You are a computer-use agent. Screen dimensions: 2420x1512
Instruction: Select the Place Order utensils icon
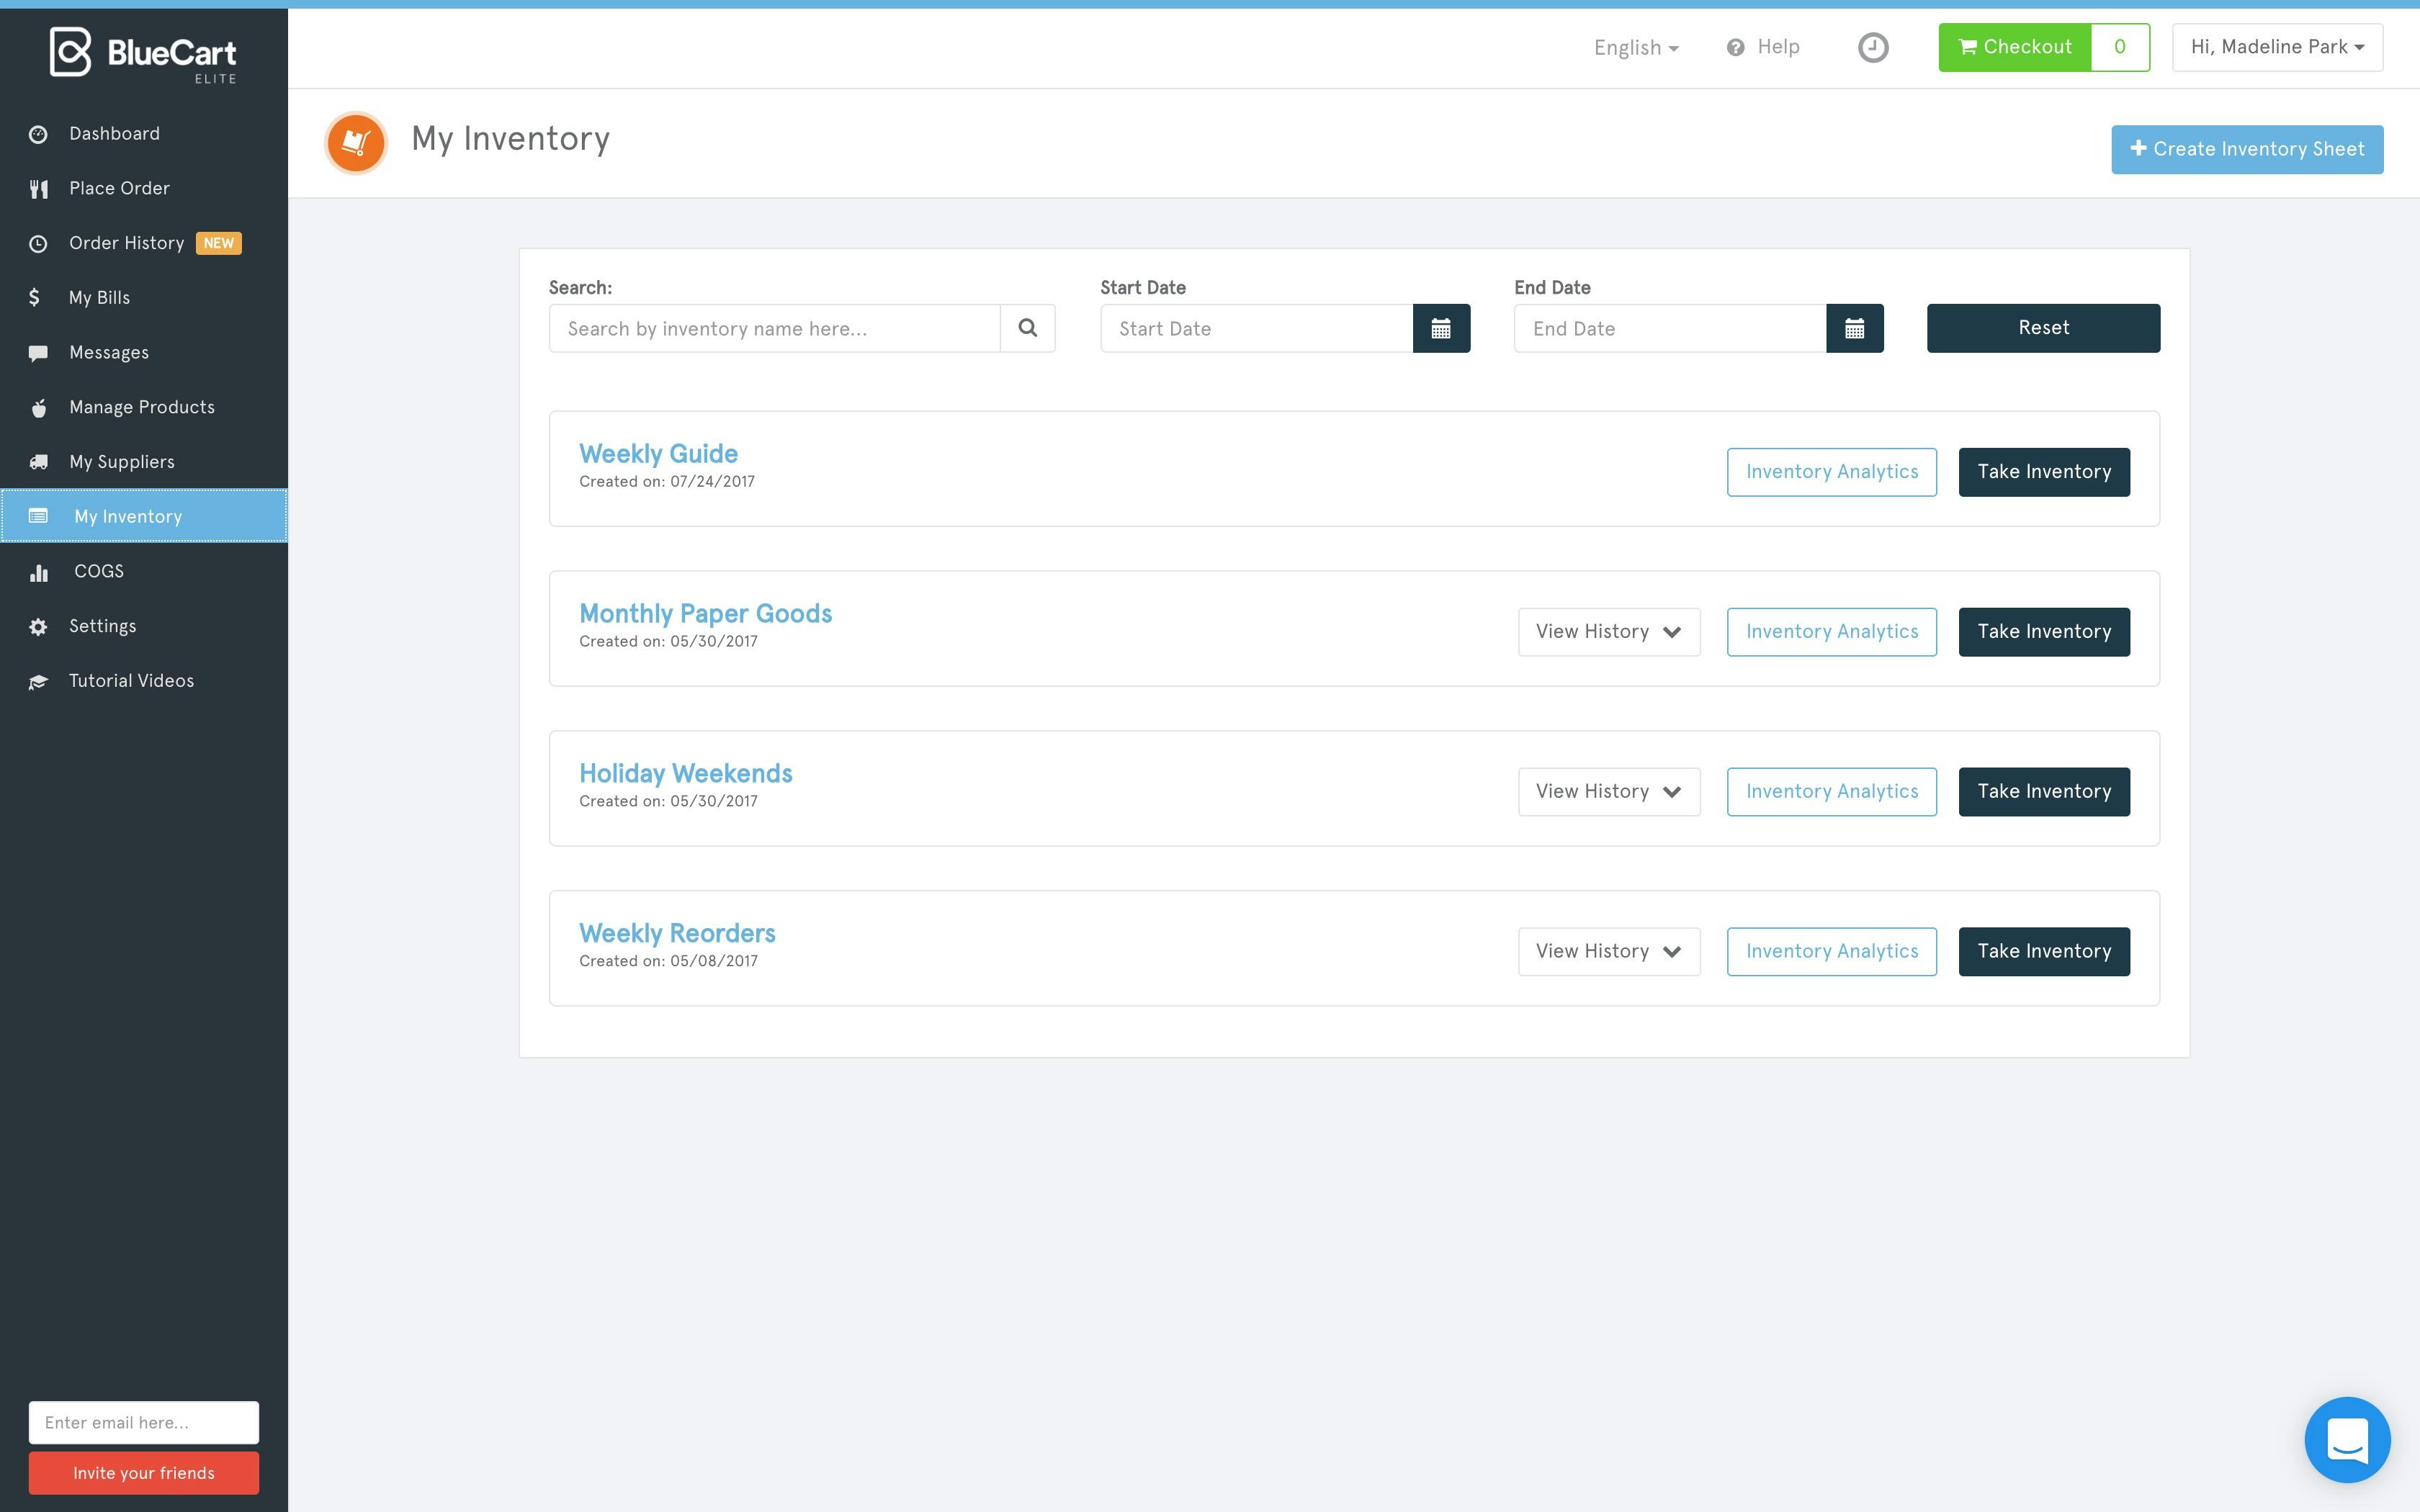pyautogui.click(x=38, y=188)
